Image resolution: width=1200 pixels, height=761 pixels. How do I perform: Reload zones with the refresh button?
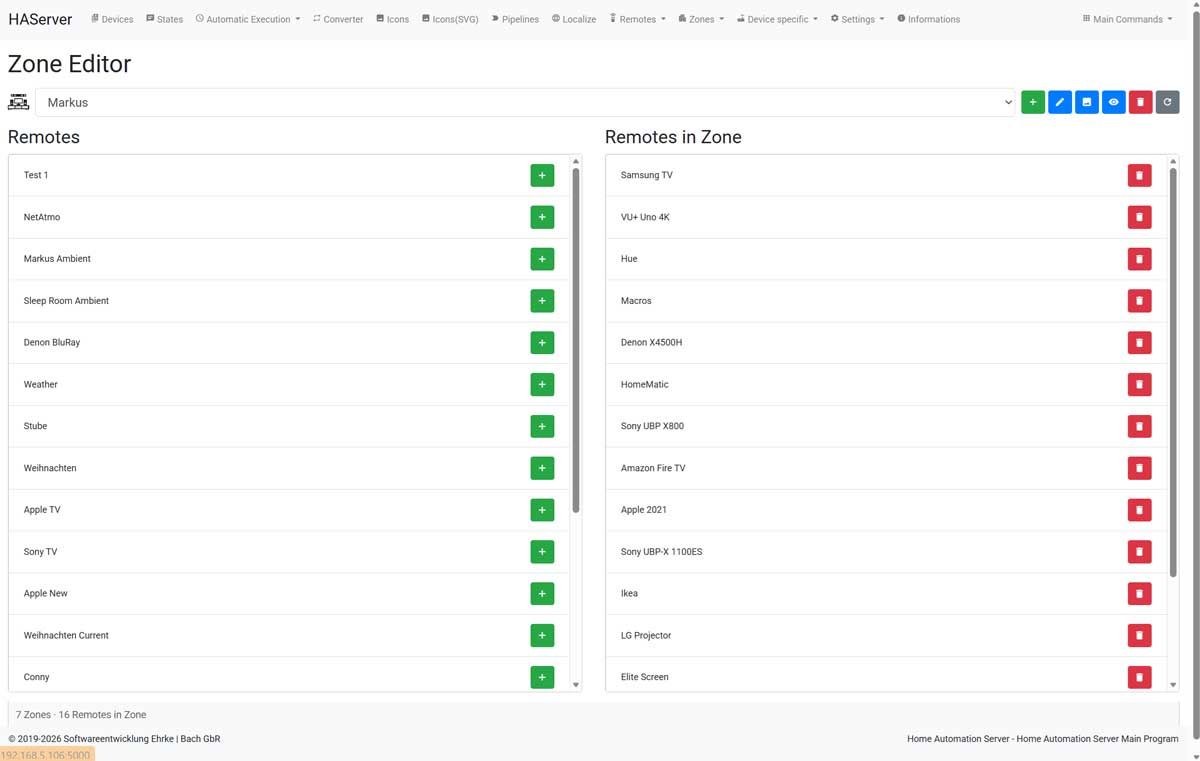(1167, 102)
